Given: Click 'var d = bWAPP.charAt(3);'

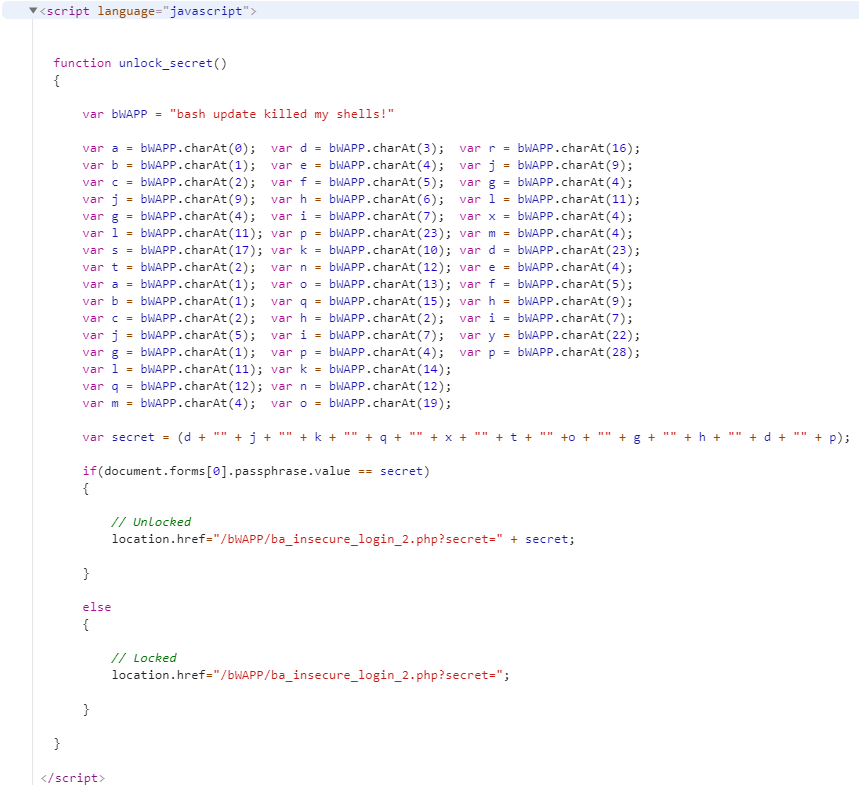Looking at the screenshot, I should (357, 148).
